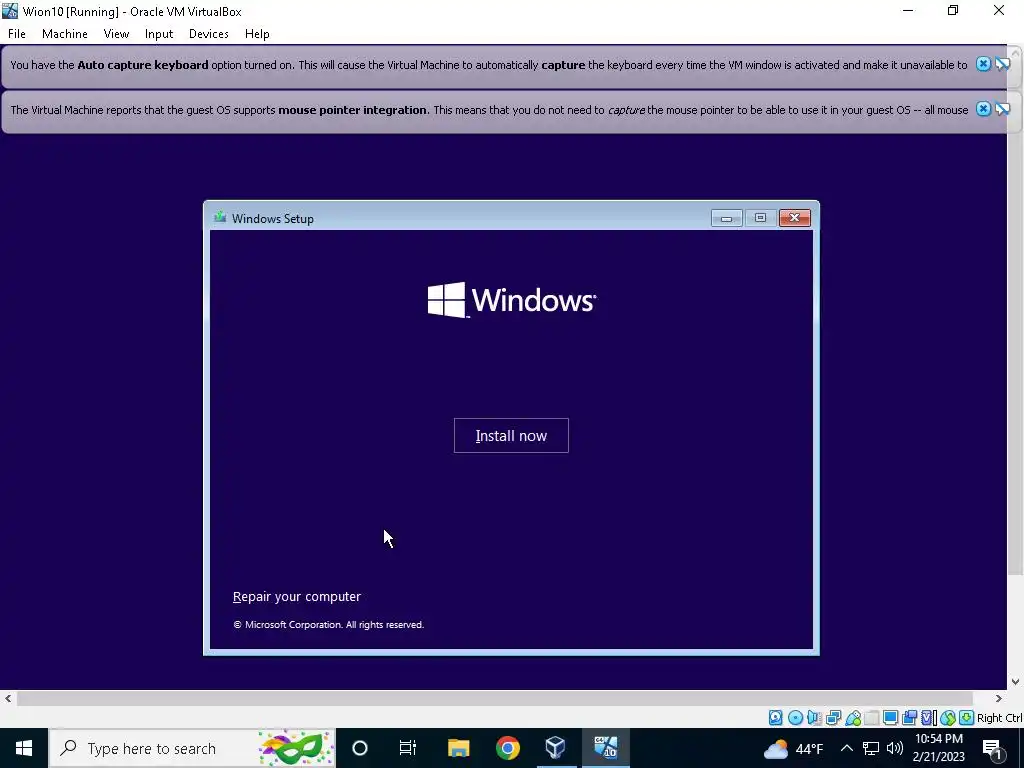Image resolution: width=1024 pixels, height=768 pixels.
Task: Open the Action Center notifications
Action: 993,748
